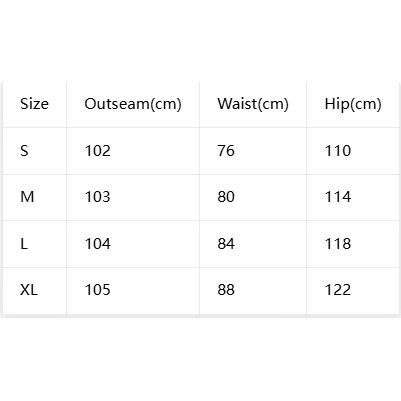
Task: Click outseam value 103
Action: 98,197
